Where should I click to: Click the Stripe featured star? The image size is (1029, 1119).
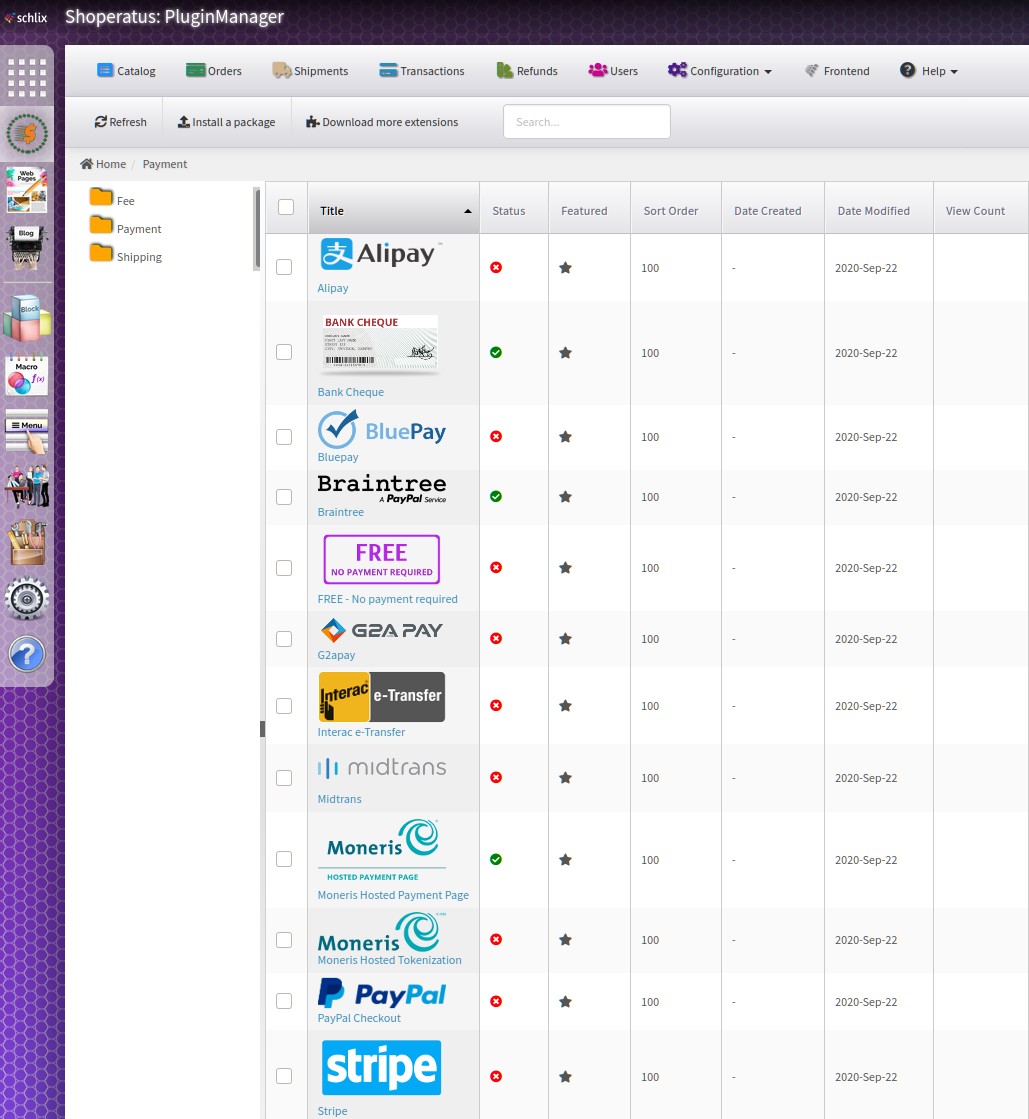pos(565,1077)
